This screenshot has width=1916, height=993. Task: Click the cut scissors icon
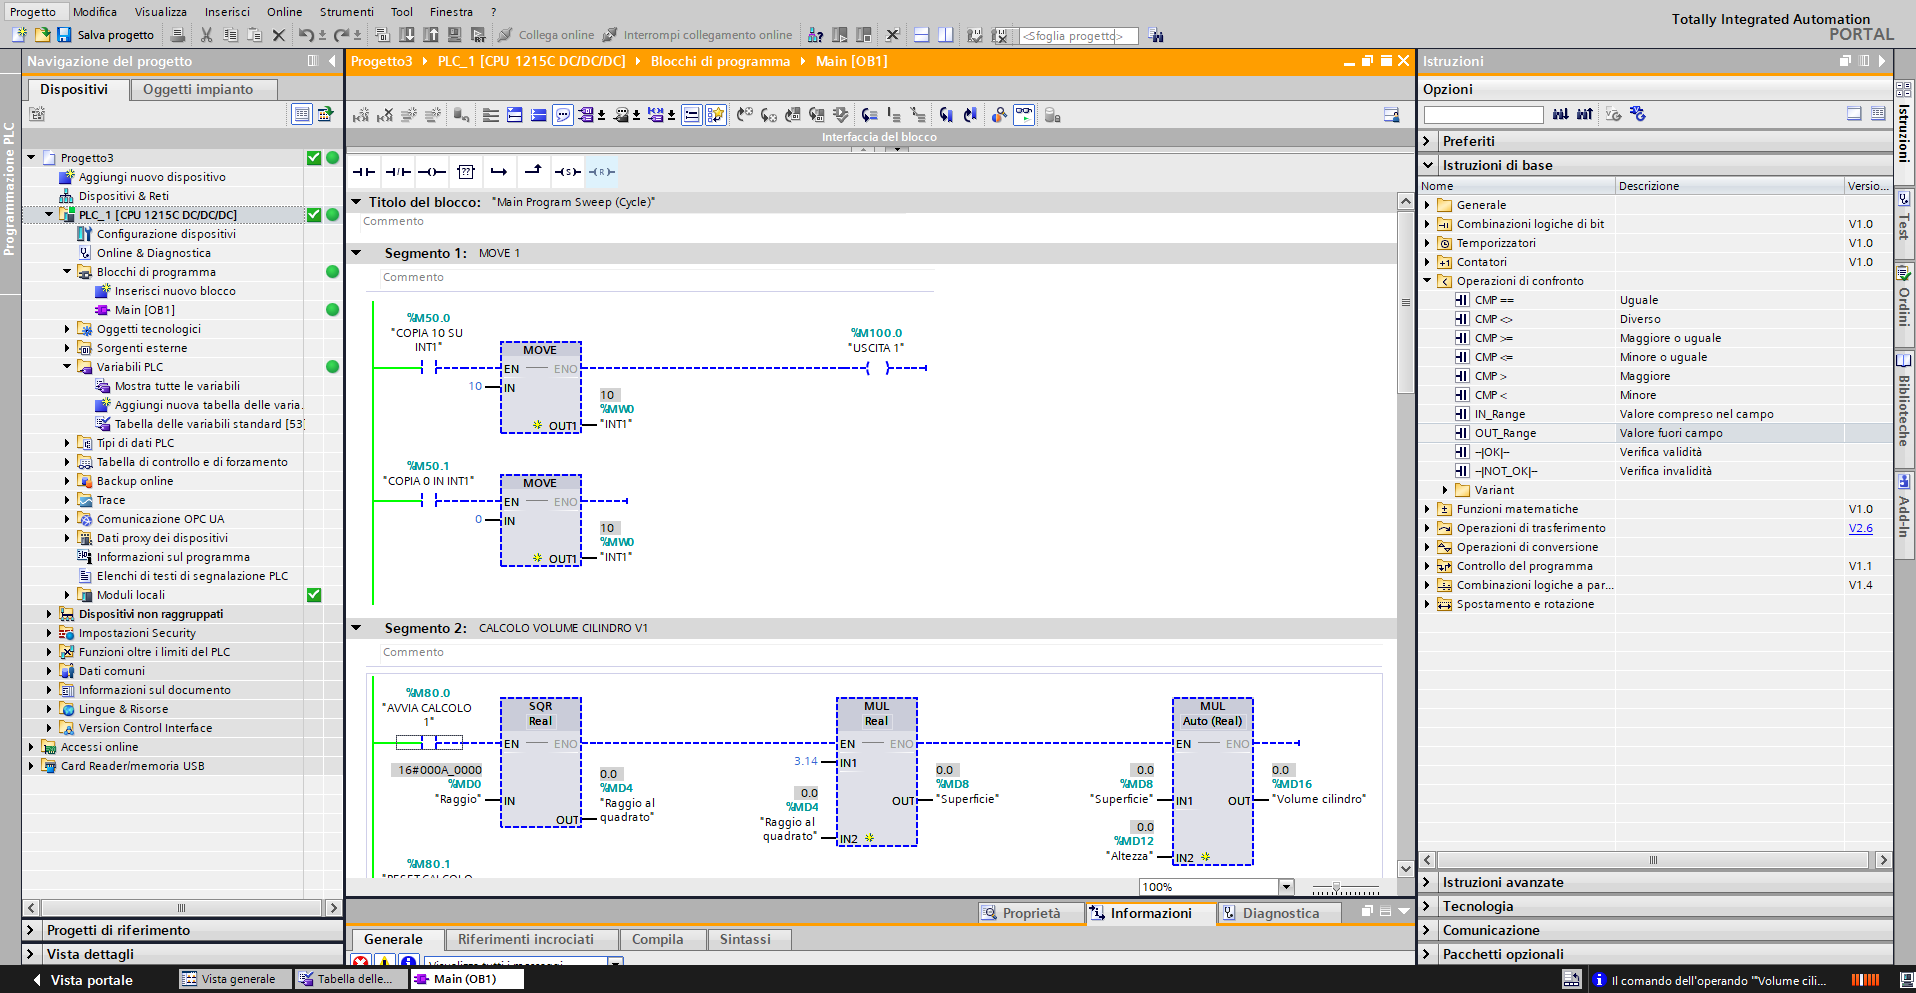tap(206, 35)
